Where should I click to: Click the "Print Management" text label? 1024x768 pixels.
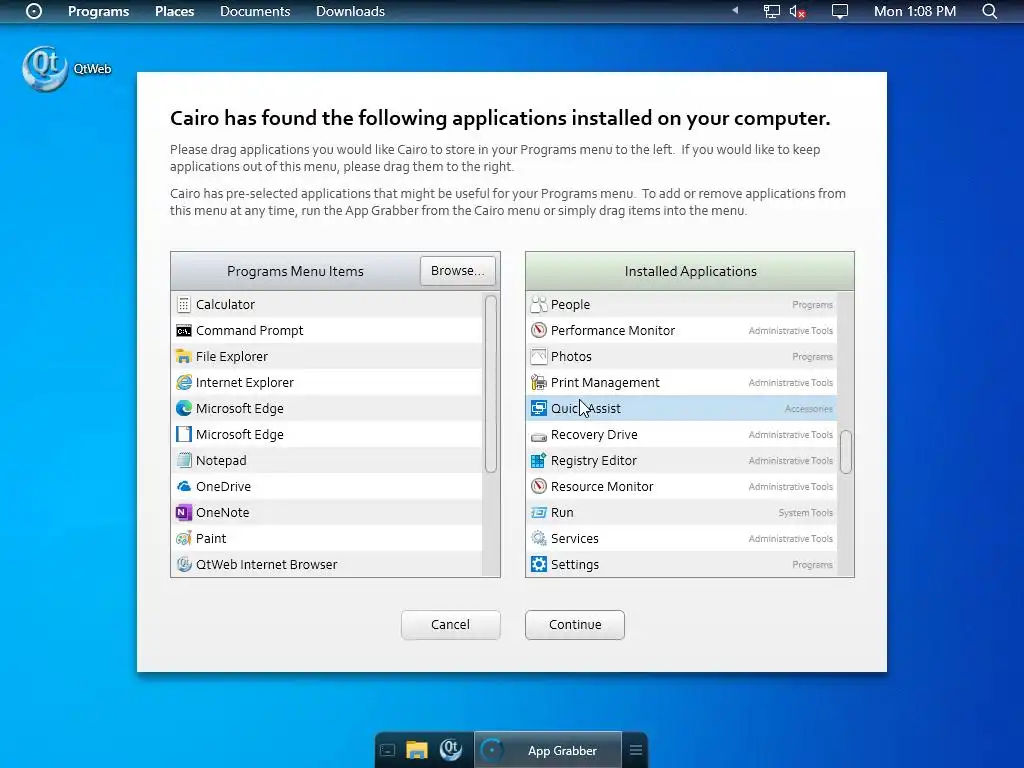pos(605,383)
